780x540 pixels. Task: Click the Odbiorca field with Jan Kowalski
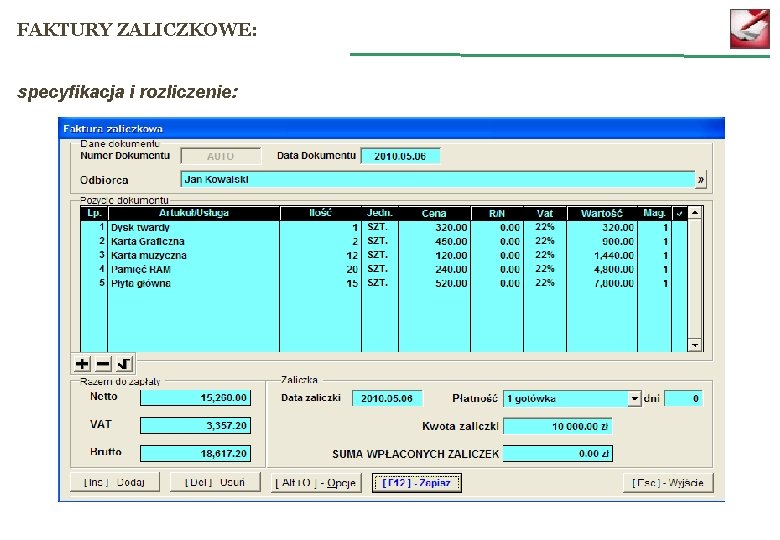pos(438,180)
